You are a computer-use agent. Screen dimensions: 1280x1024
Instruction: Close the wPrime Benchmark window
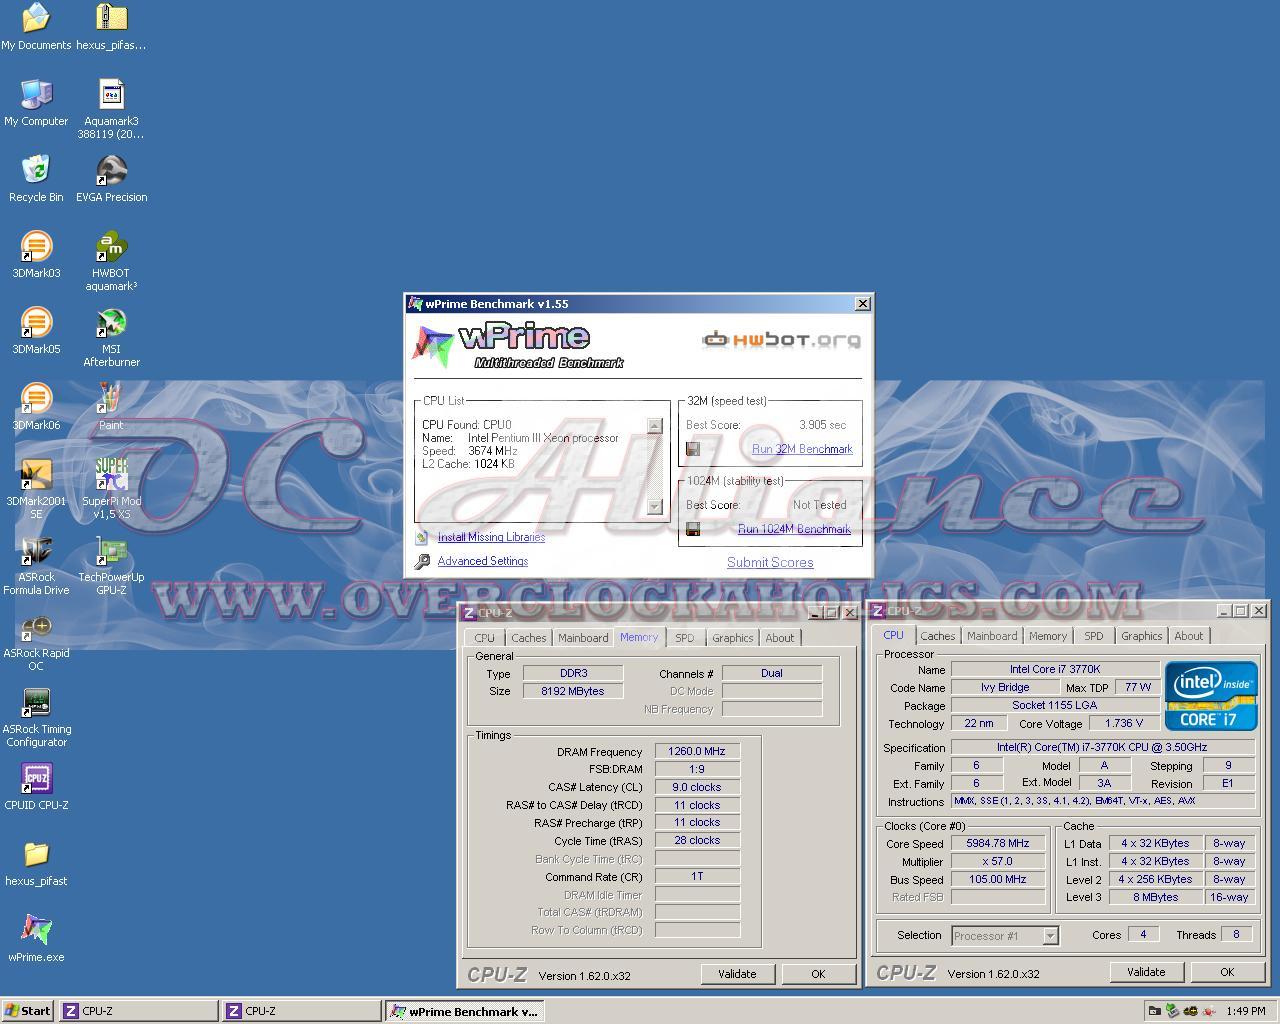[x=862, y=304]
